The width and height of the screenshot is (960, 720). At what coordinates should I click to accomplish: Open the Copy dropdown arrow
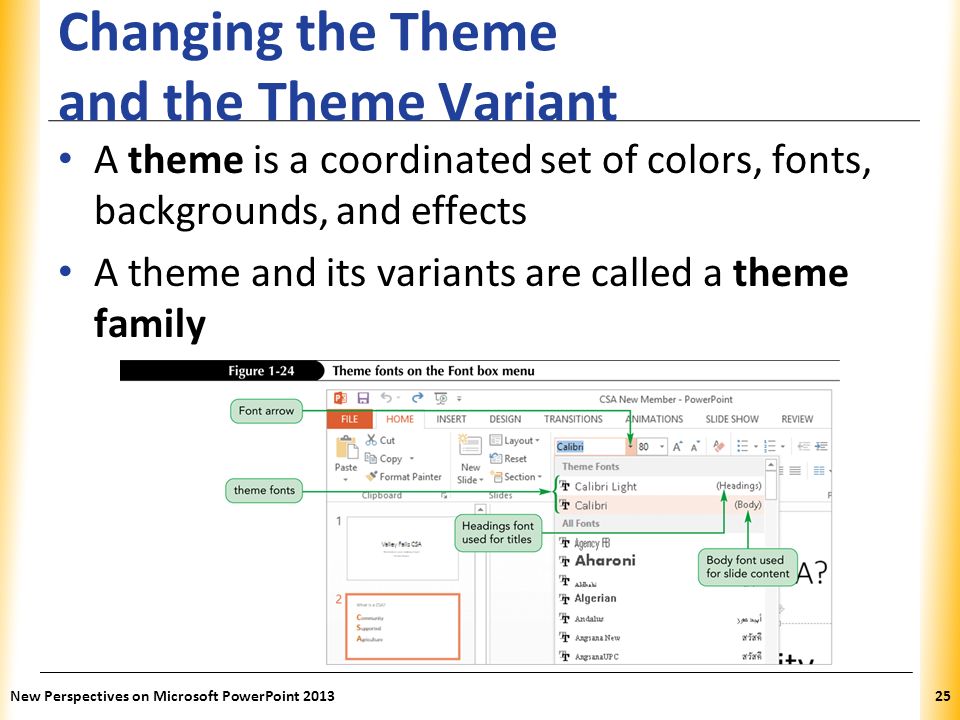tap(411, 459)
